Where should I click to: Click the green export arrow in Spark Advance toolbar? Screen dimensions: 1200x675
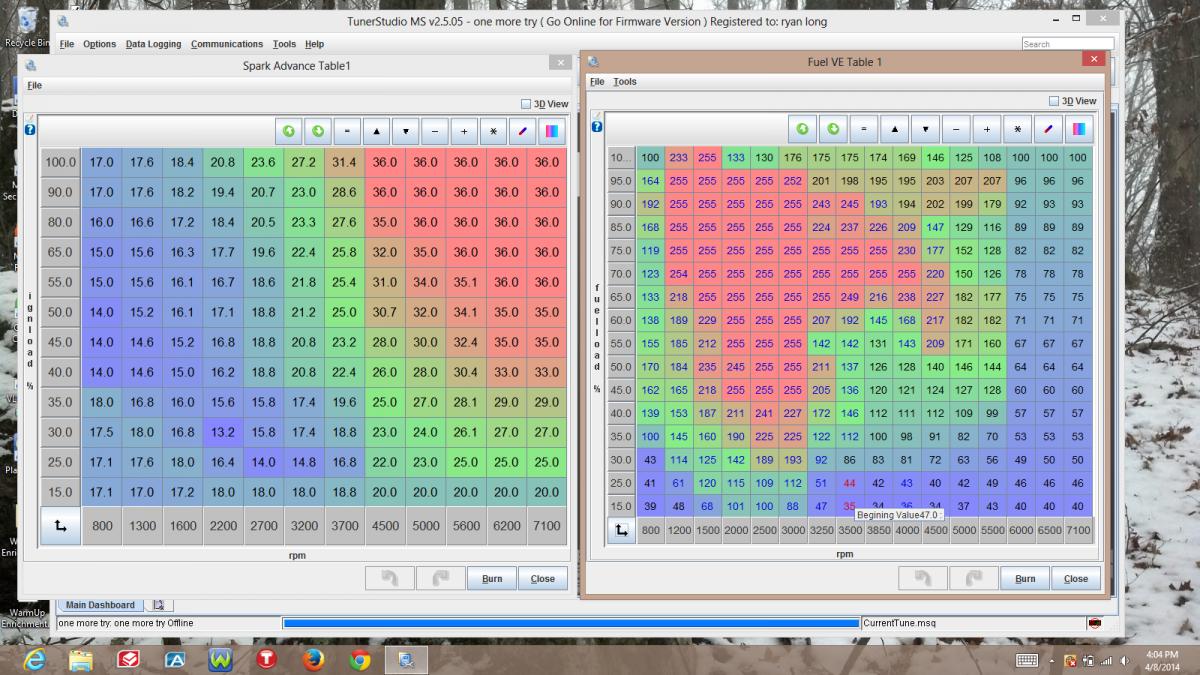[319, 131]
